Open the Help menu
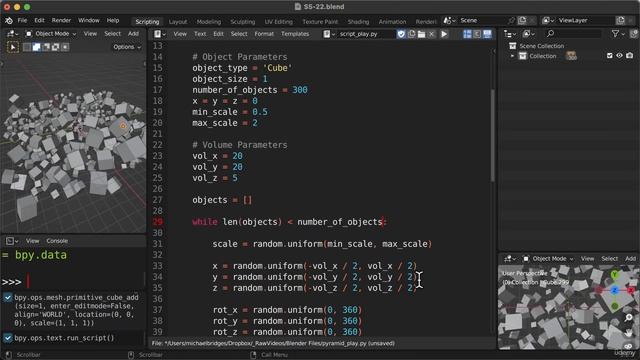The height and width of the screenshot is (360, 640). click(113, 20)
